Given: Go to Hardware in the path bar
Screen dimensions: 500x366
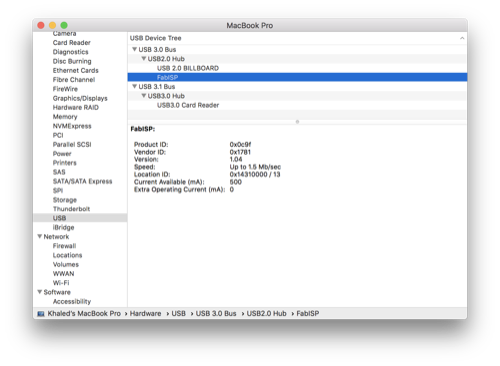Looking at the screenshot, I should click(x=145, y=313).
